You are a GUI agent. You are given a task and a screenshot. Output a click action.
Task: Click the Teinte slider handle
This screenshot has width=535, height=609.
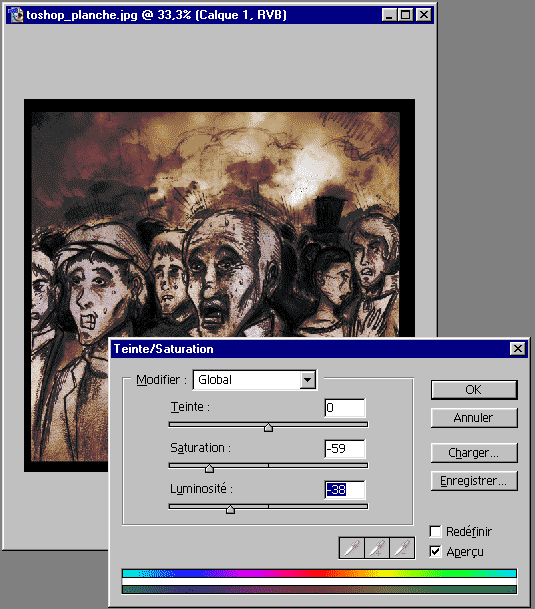(268, 427)
